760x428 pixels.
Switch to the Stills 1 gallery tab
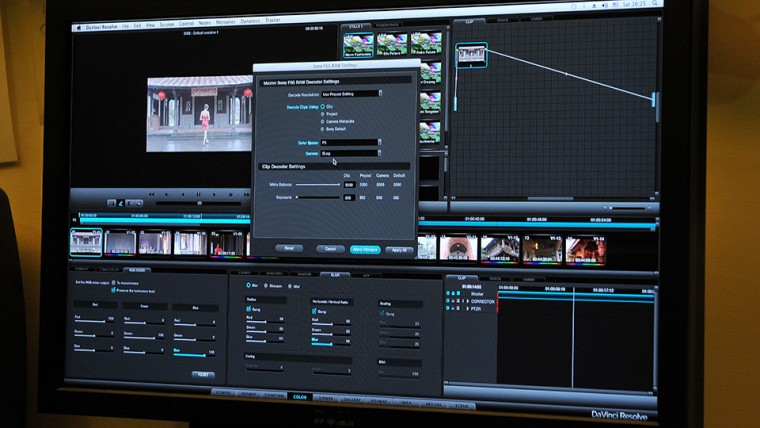tap(356, 26)
